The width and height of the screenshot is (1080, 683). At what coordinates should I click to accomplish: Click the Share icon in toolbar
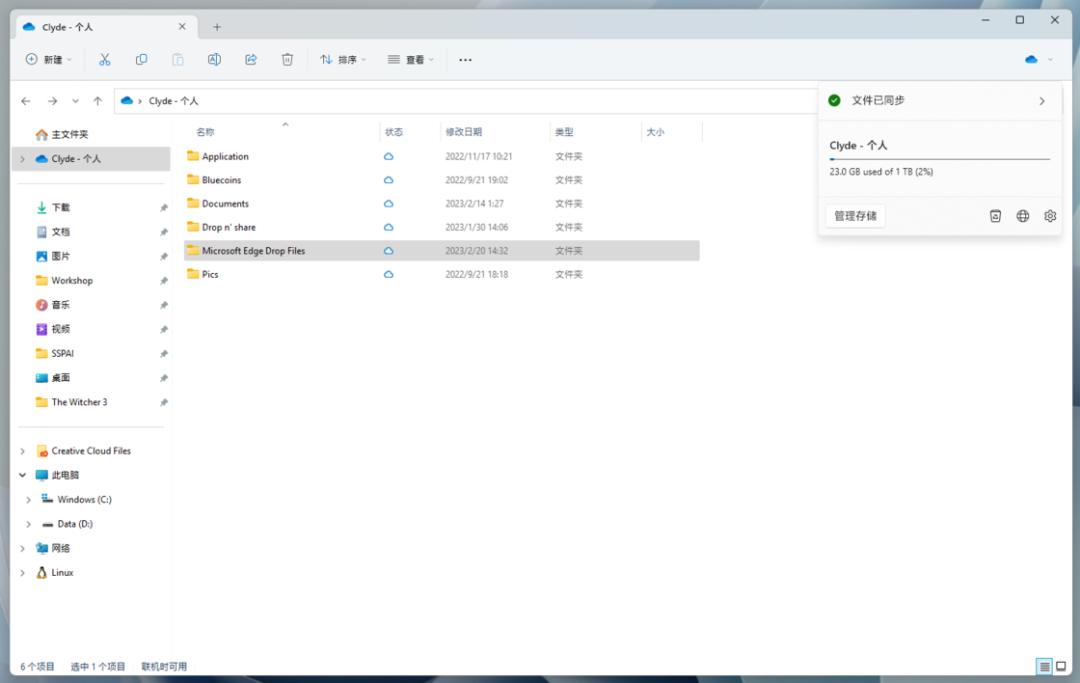click(251, 60)
